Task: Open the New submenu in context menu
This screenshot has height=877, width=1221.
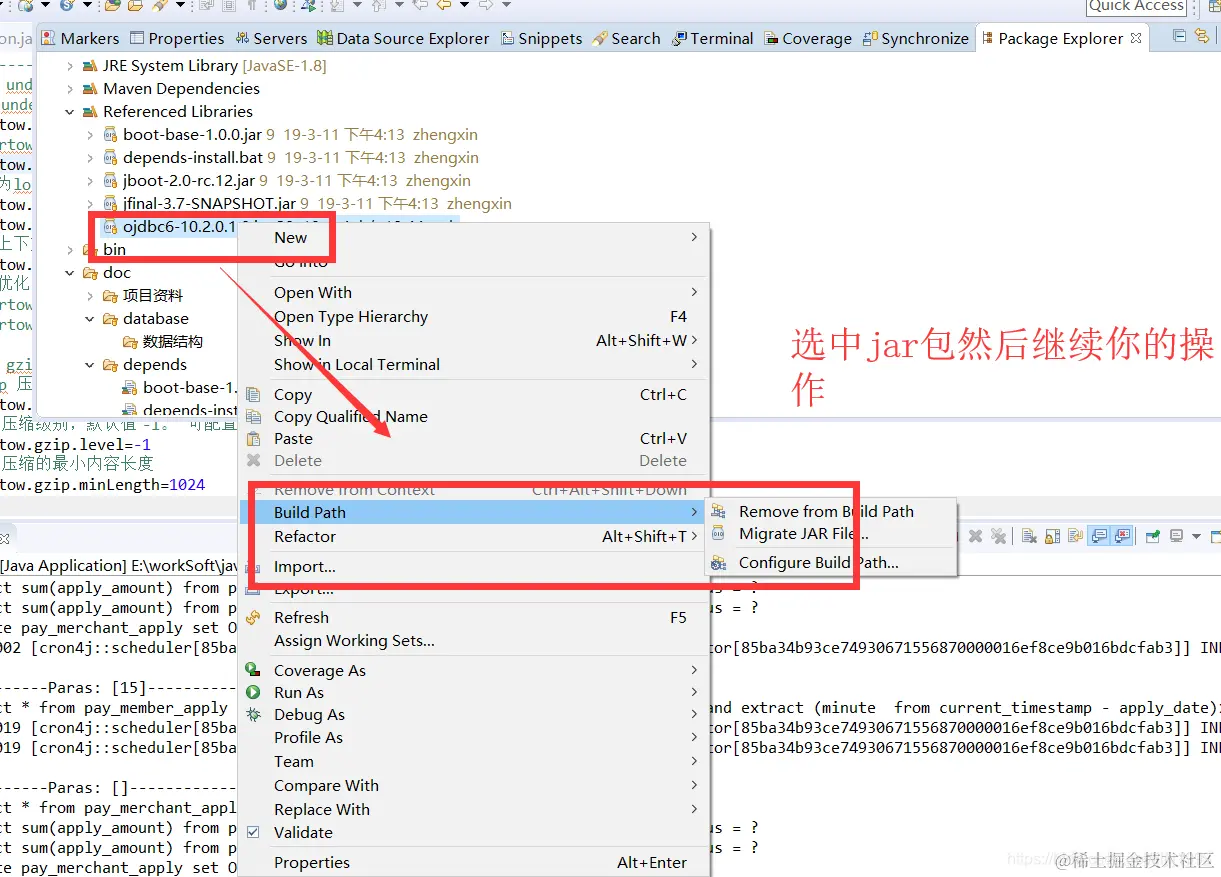Action: click(474, 238)
